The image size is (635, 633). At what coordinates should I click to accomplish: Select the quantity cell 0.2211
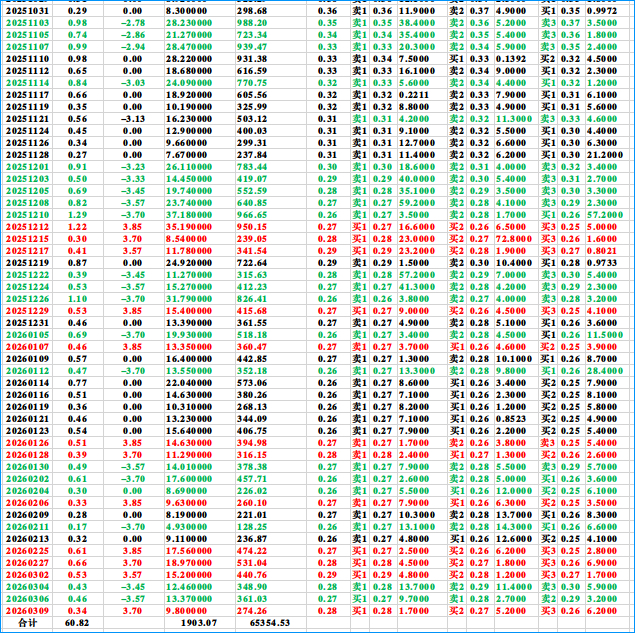[414, 95]
